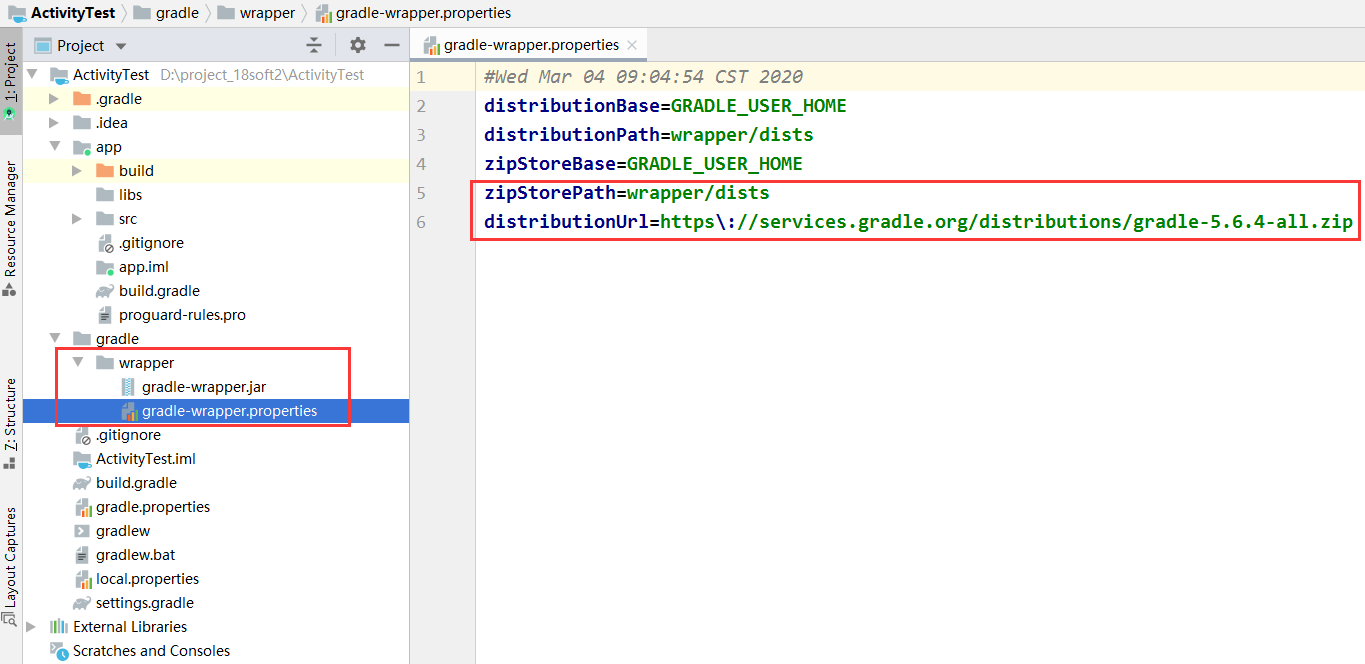This screenshot has height=664, width=1365.
Task: Click the gradle-wrapper.properties file icon in tree
Action: [128, 411]
